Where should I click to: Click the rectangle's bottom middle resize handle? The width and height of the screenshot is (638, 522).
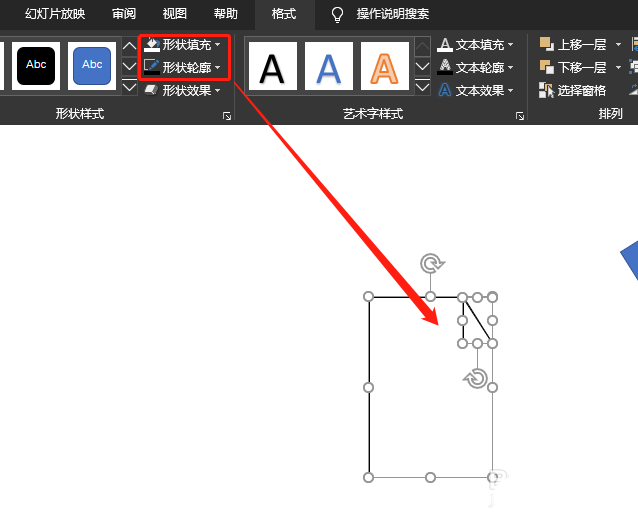pyautogui.click(x=430, y=477)
